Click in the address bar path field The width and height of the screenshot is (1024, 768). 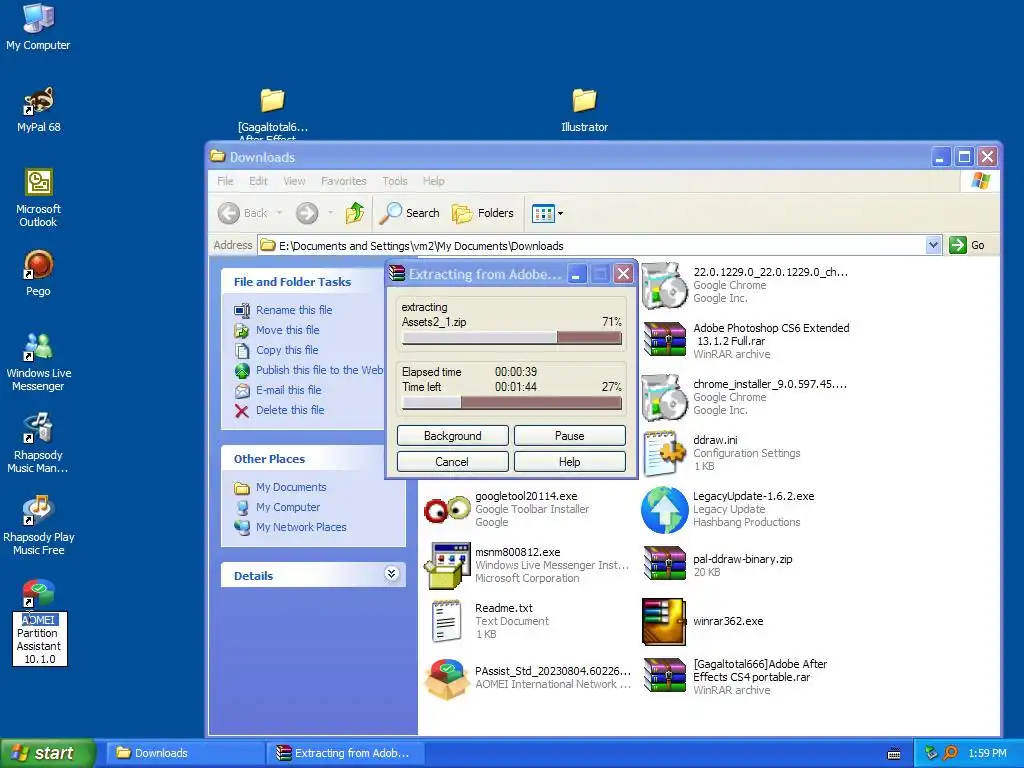click(592, 246)
